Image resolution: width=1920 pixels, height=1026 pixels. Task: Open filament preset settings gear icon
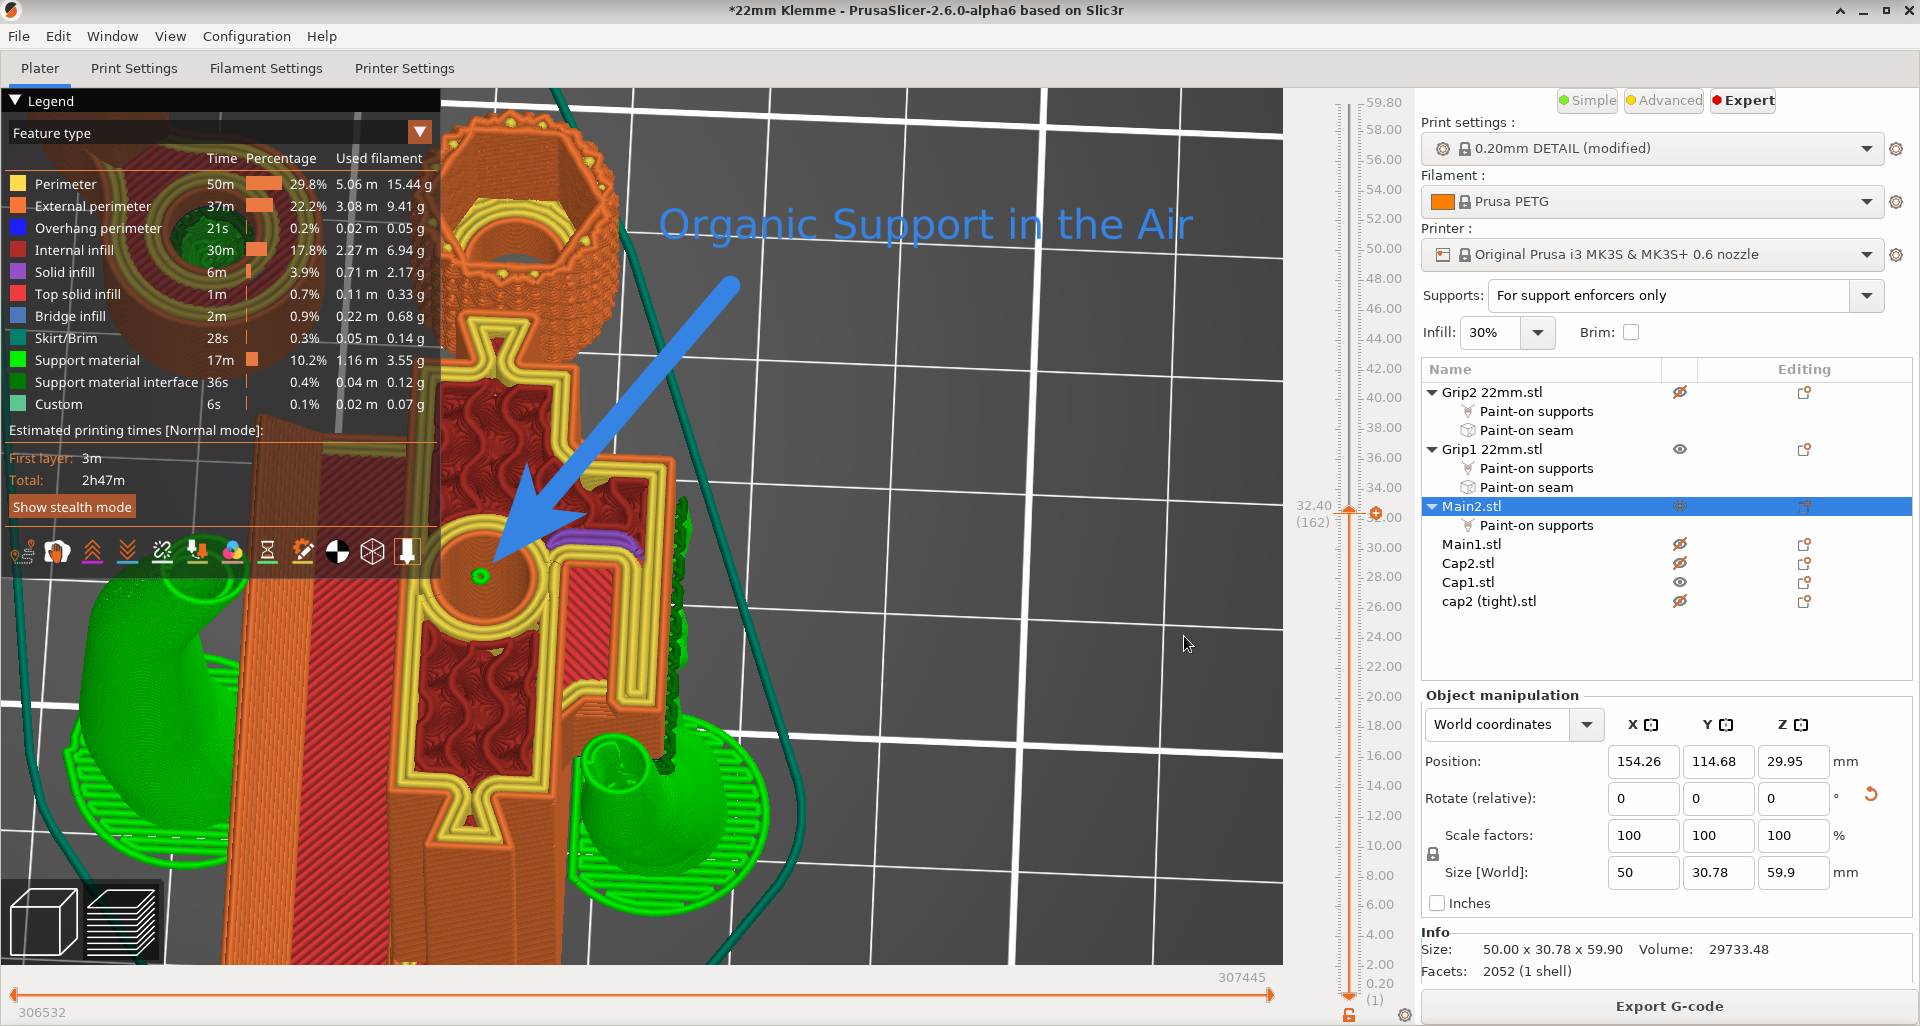click(x=1895, y=202)
